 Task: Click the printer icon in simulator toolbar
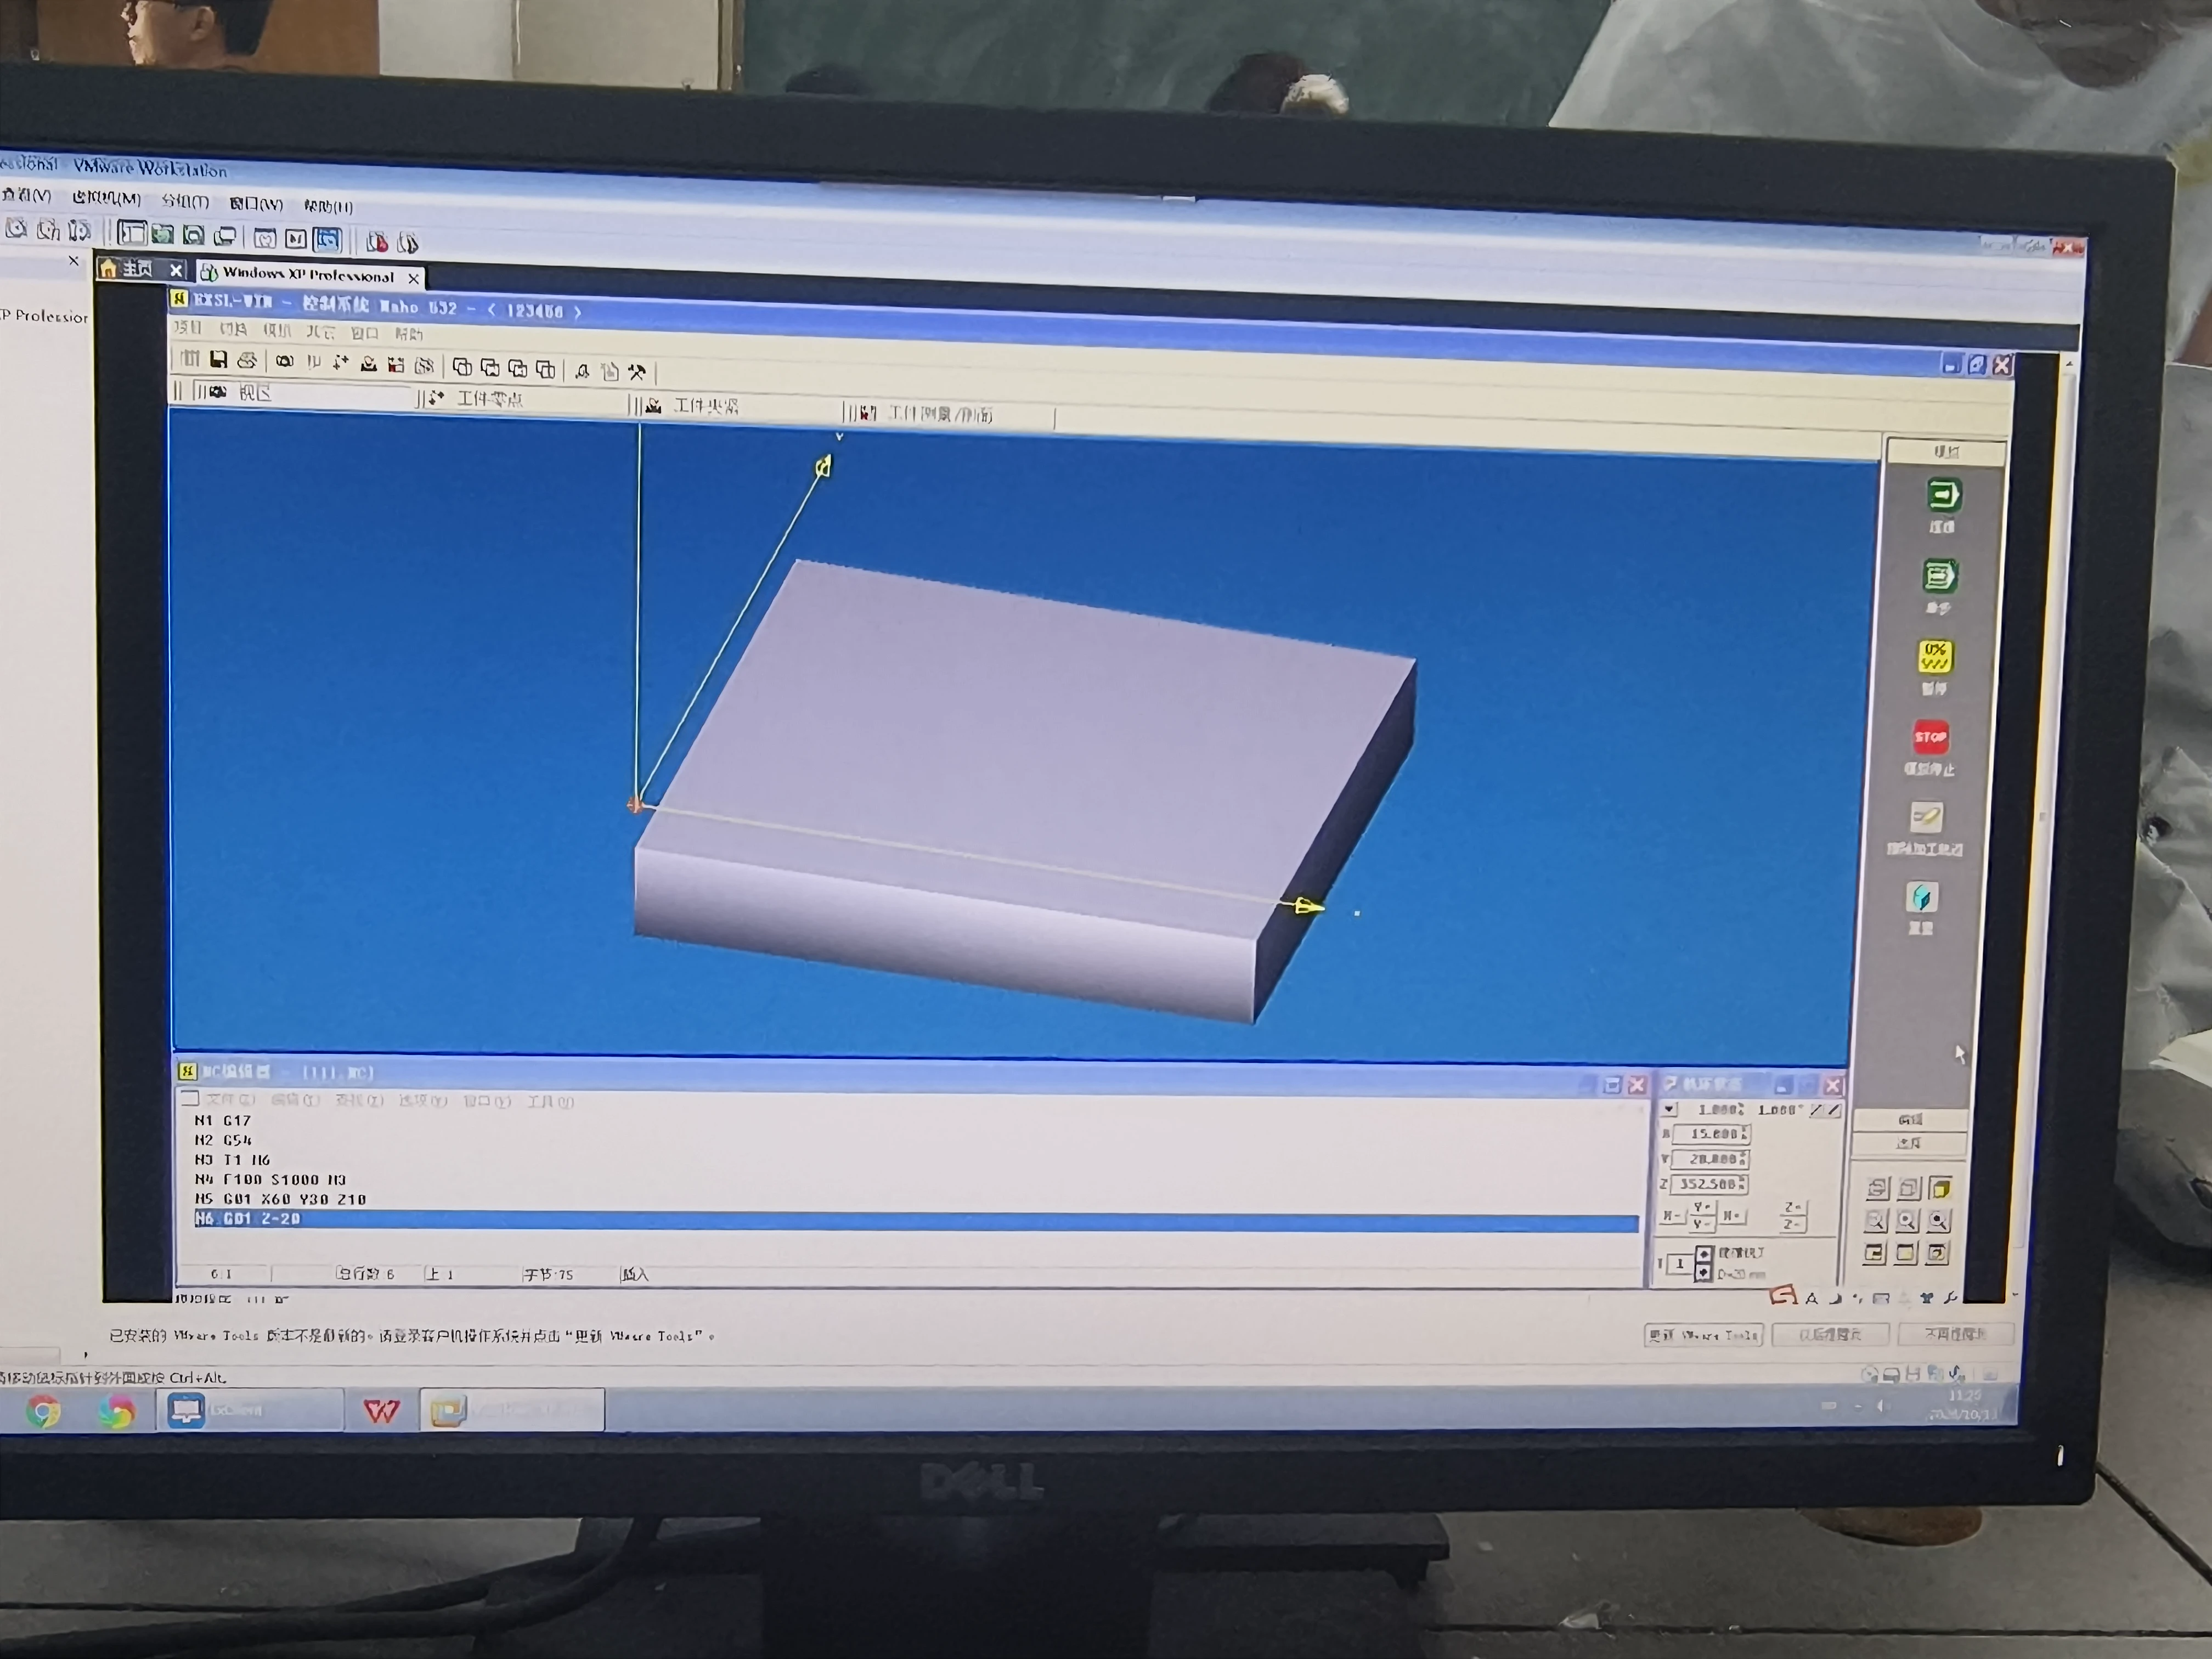click(x=246, y=360)
